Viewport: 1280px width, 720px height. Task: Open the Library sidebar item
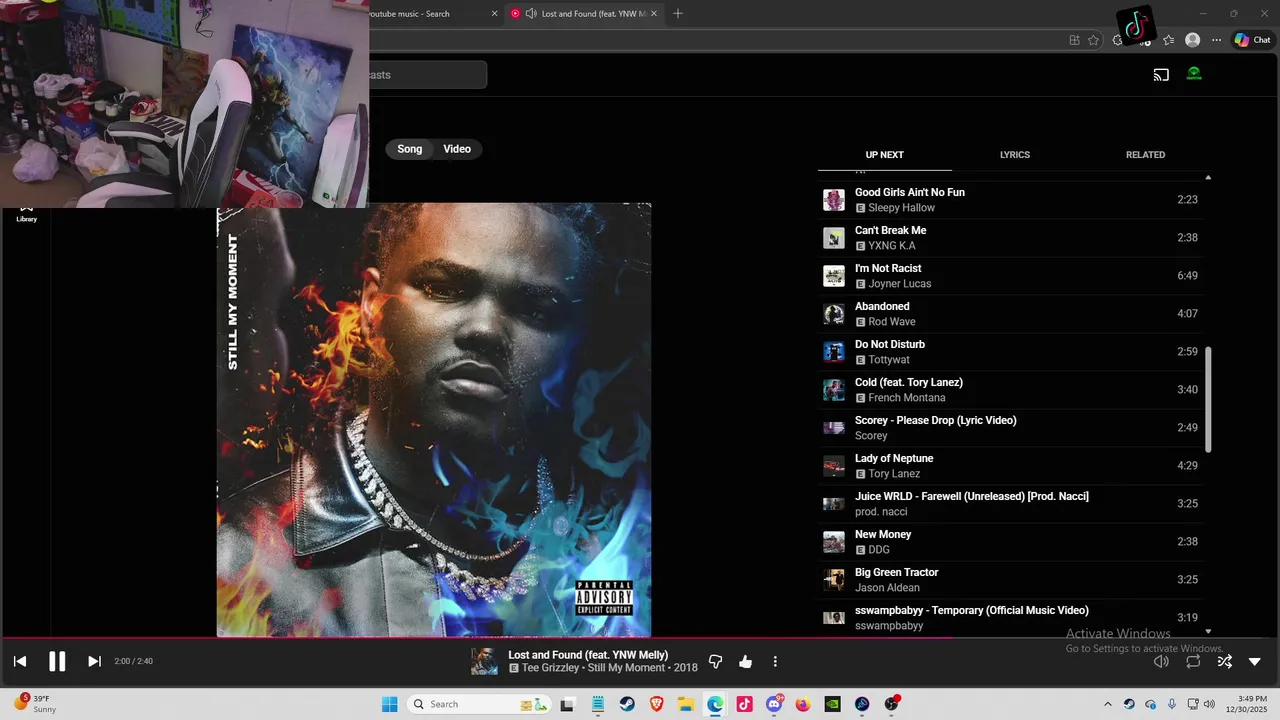click(27, 214)
